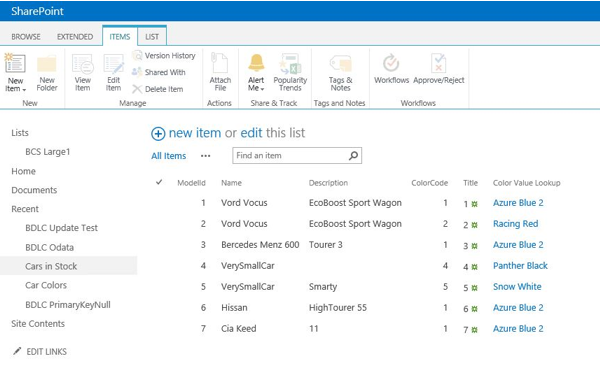Click the Edit Item ribbon icon
This screenshot has width=600, height=367.
114,64
